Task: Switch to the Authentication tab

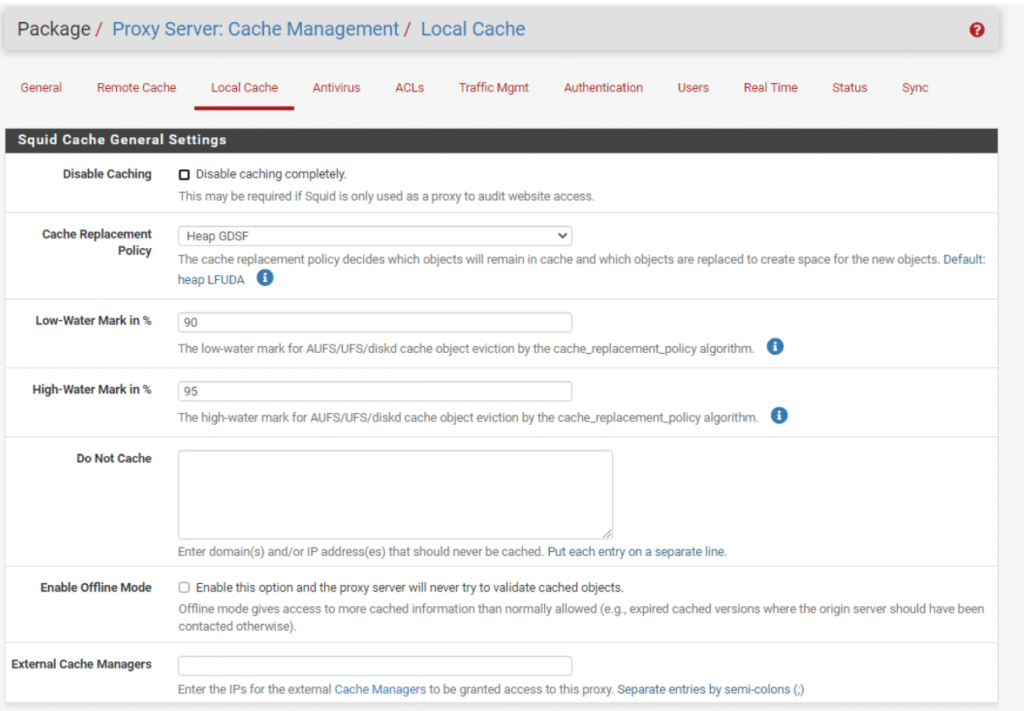Action: coord(603,88)
